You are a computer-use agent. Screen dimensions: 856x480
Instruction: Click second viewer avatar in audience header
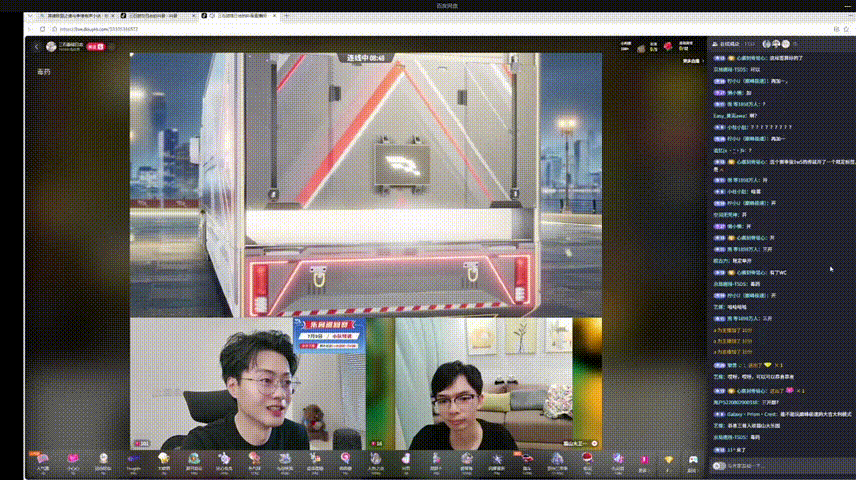pyautogui.click(x=776, y=44)
